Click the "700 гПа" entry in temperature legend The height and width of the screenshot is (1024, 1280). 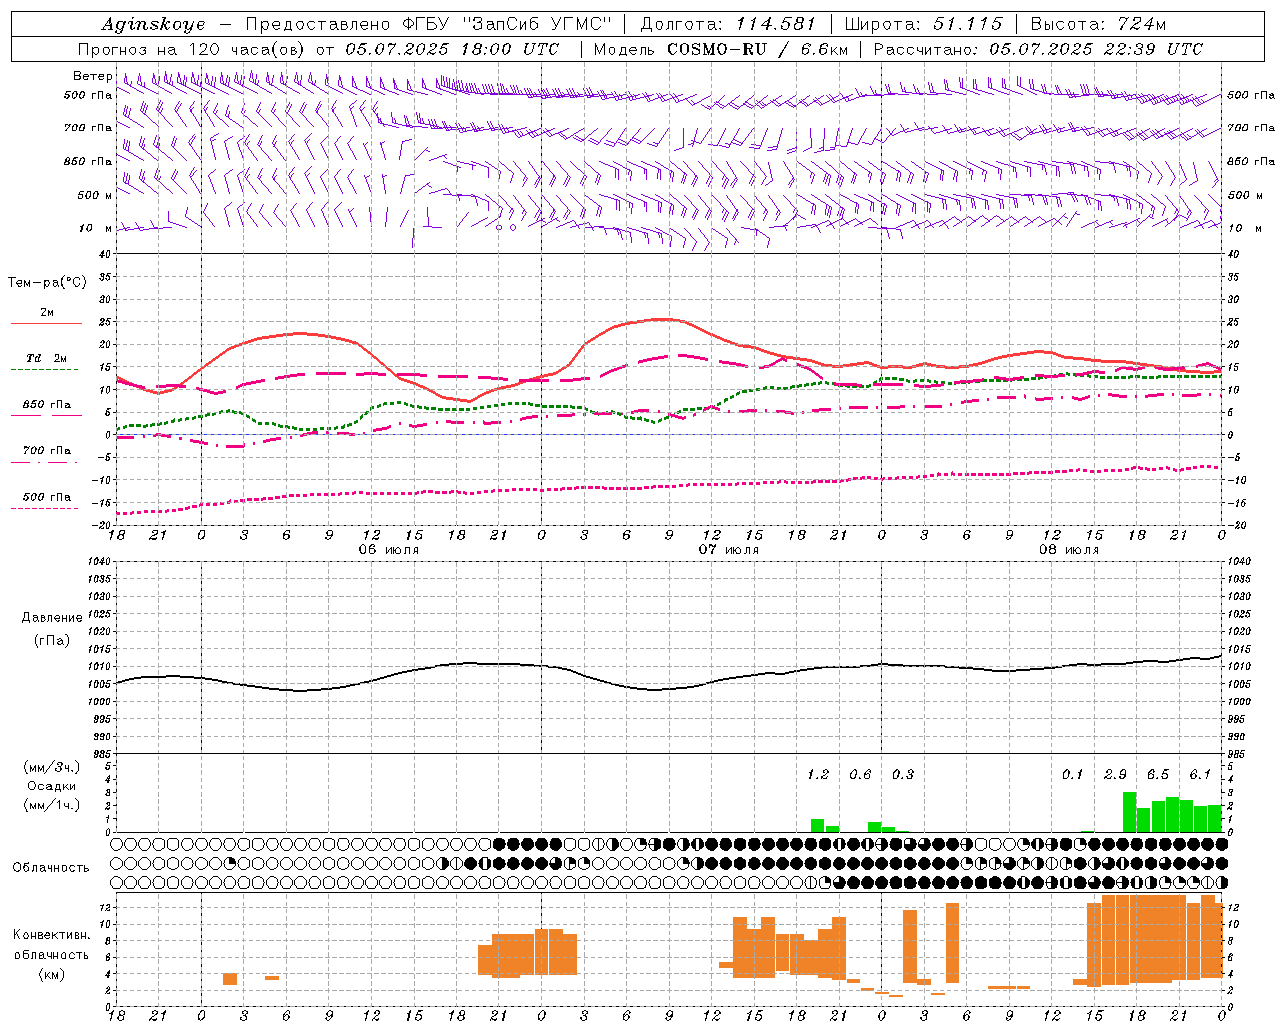coord(47,450)
